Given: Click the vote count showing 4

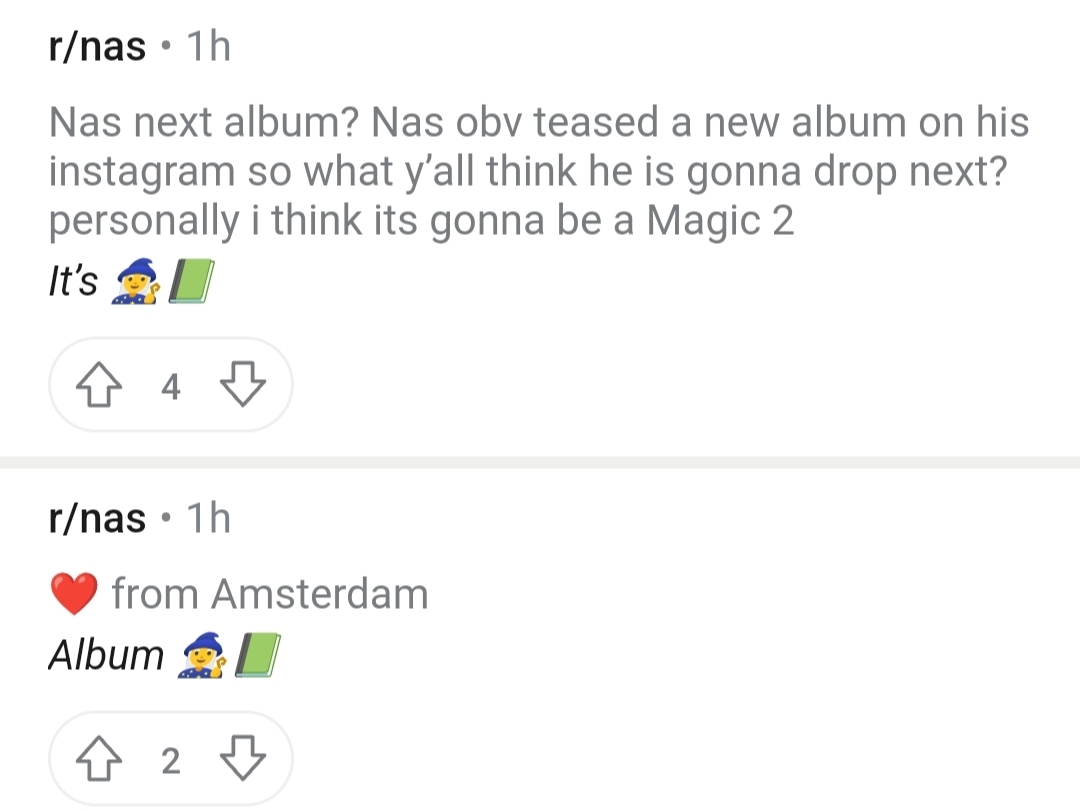Looking at the screenshot, I should (171, 385).
